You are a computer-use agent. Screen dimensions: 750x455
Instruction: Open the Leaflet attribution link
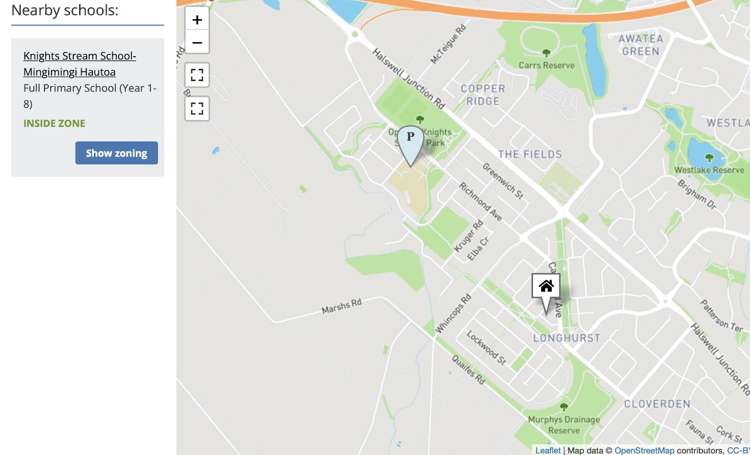click(x=548, y=450)
